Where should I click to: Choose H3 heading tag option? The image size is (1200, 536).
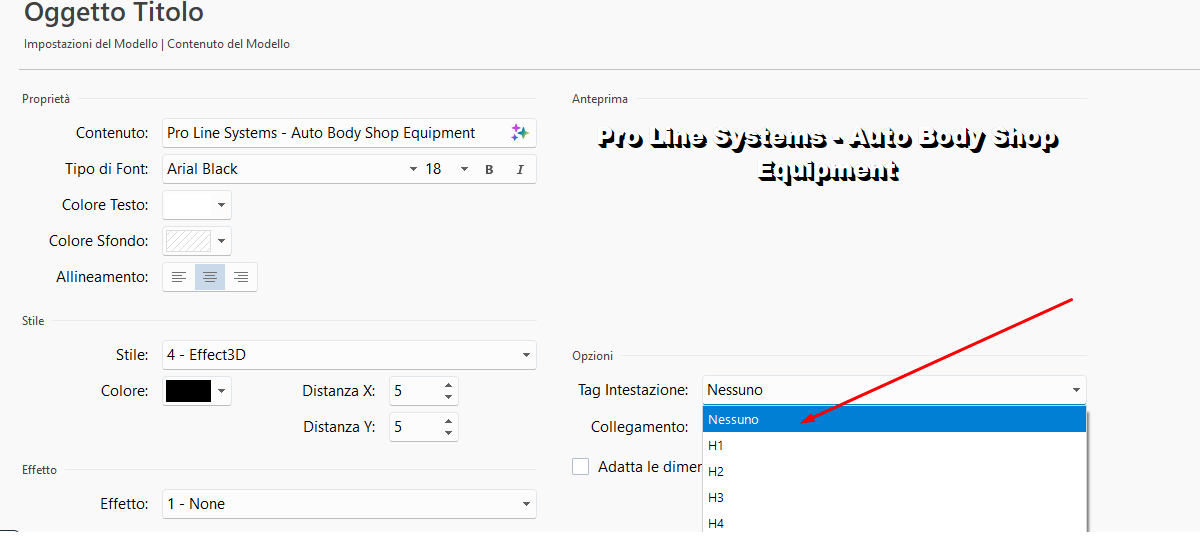pos(716,498)
